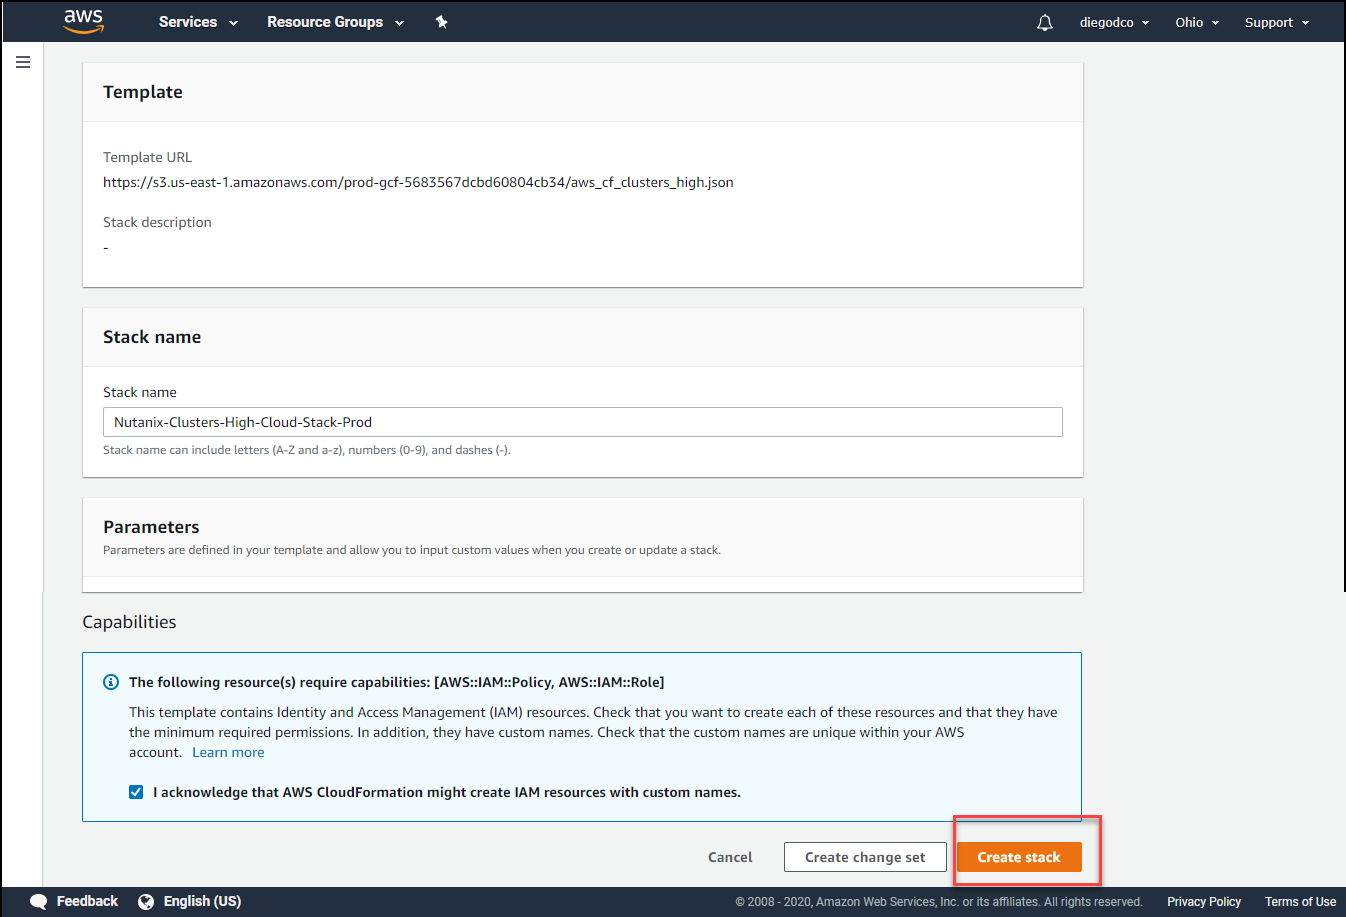Click the info icon in Capabilities box
Screen dimensions: 1346x917
[111, 682]
